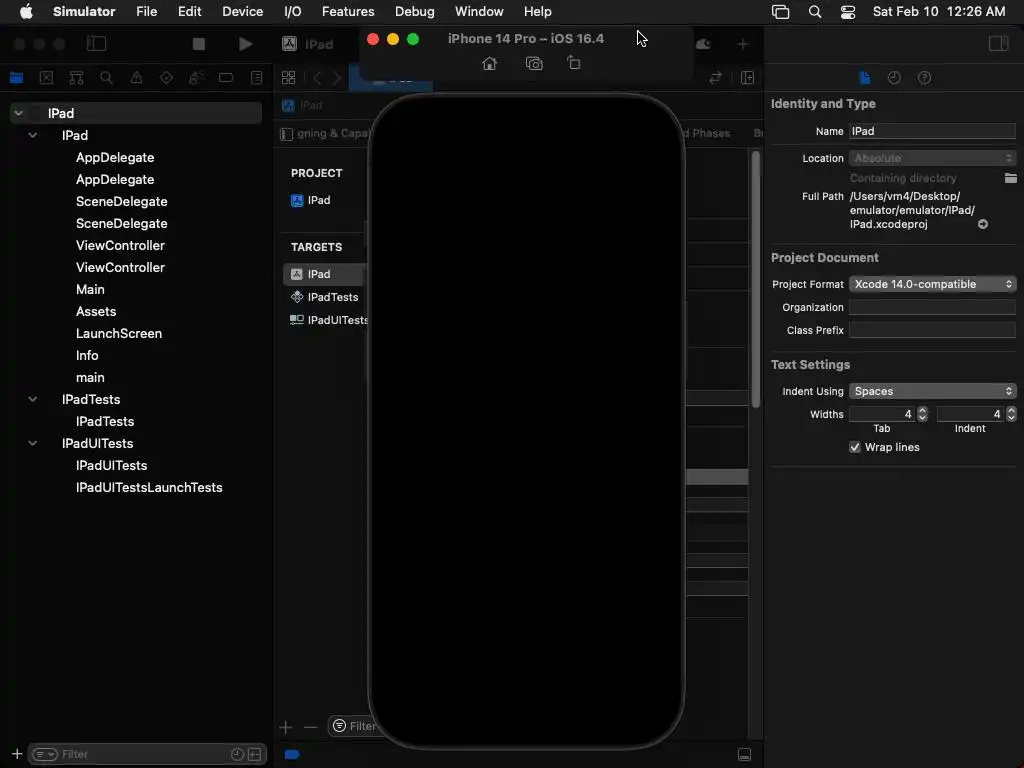Go back with editor left chevron

pyautogui.click(x=317, y=78)
